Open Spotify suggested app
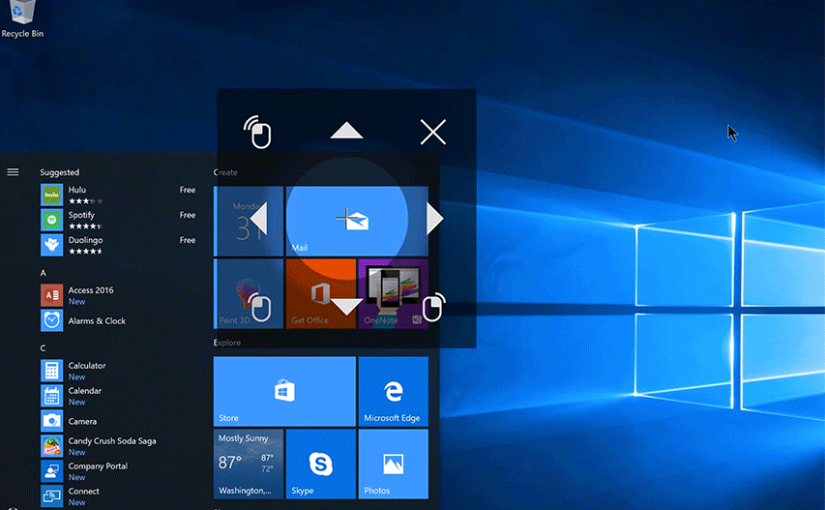825x510 pixels. click(x=118, y=220)
